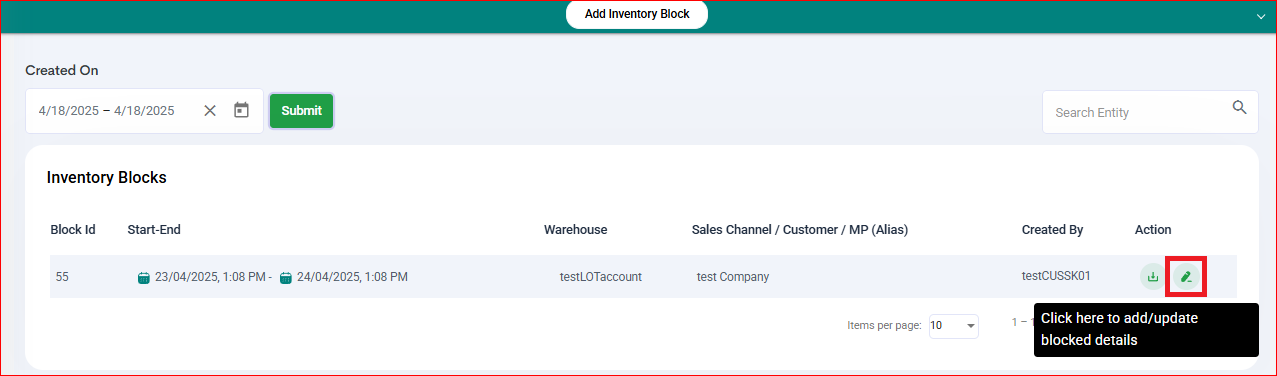Click the search magnifier icon
Viewport: 1277px width, 376px height.
(x=1239, y=108)
